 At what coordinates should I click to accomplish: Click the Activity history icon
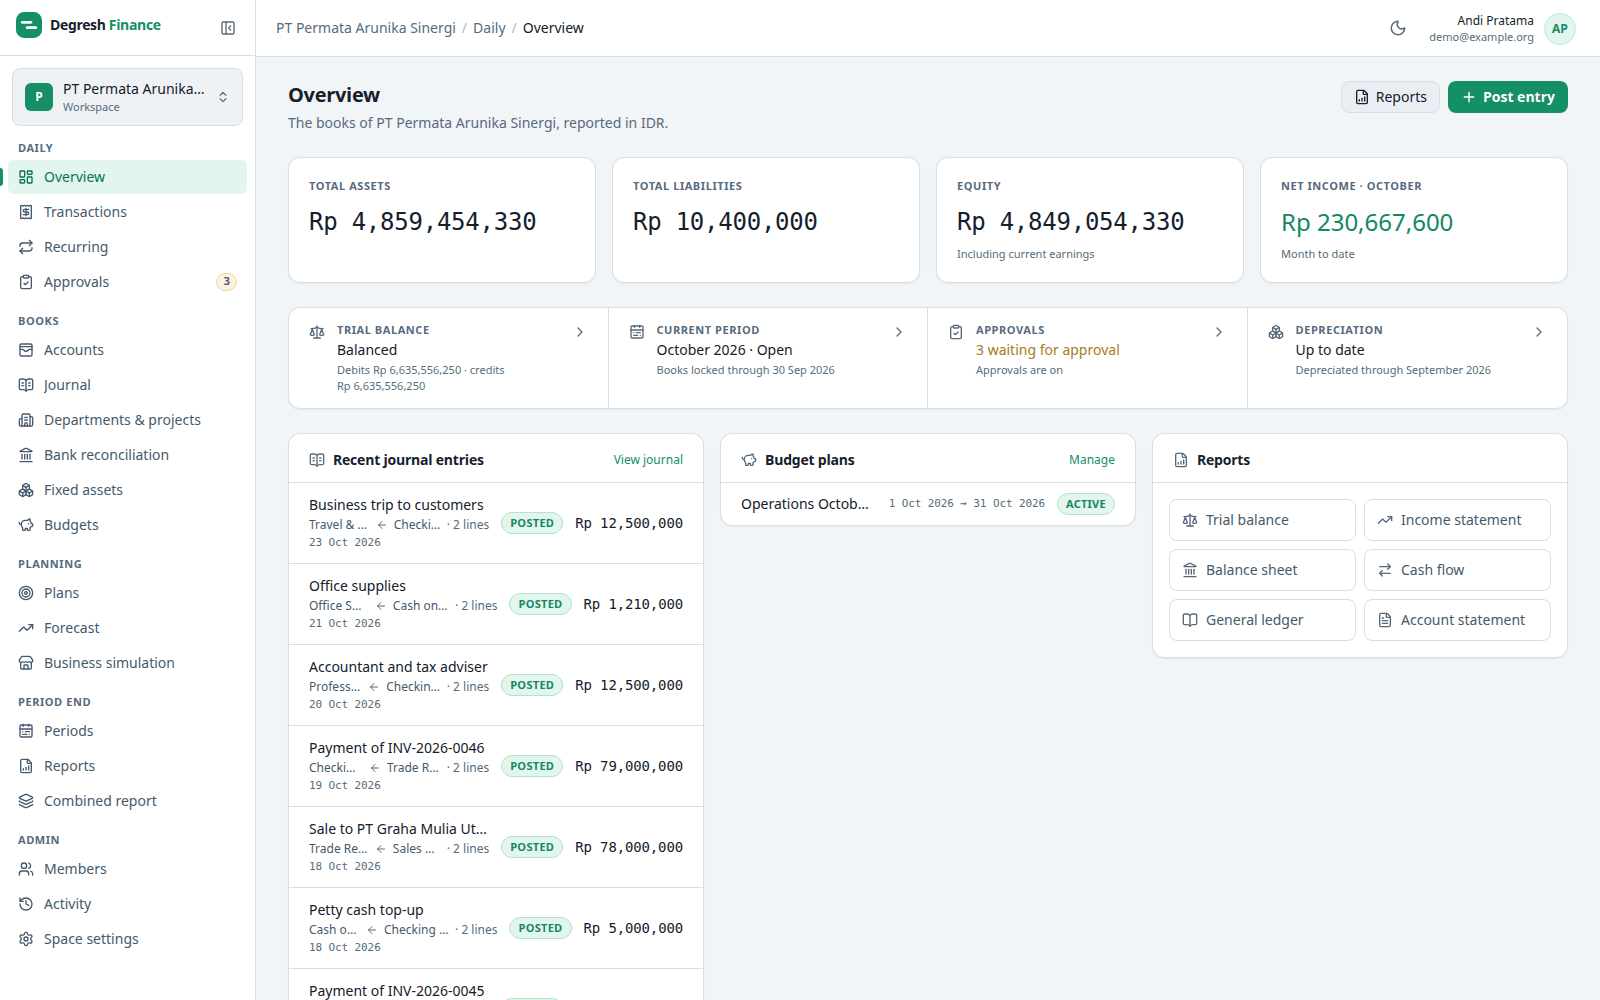coord(26,904)
